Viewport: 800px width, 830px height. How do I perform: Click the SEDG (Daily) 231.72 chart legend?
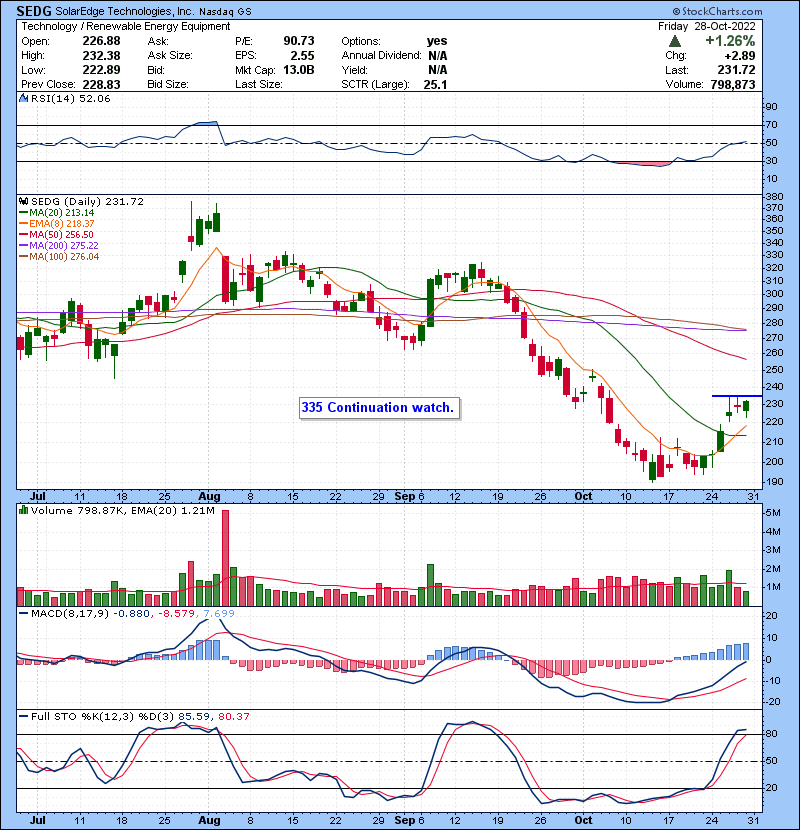click(87, 202)
